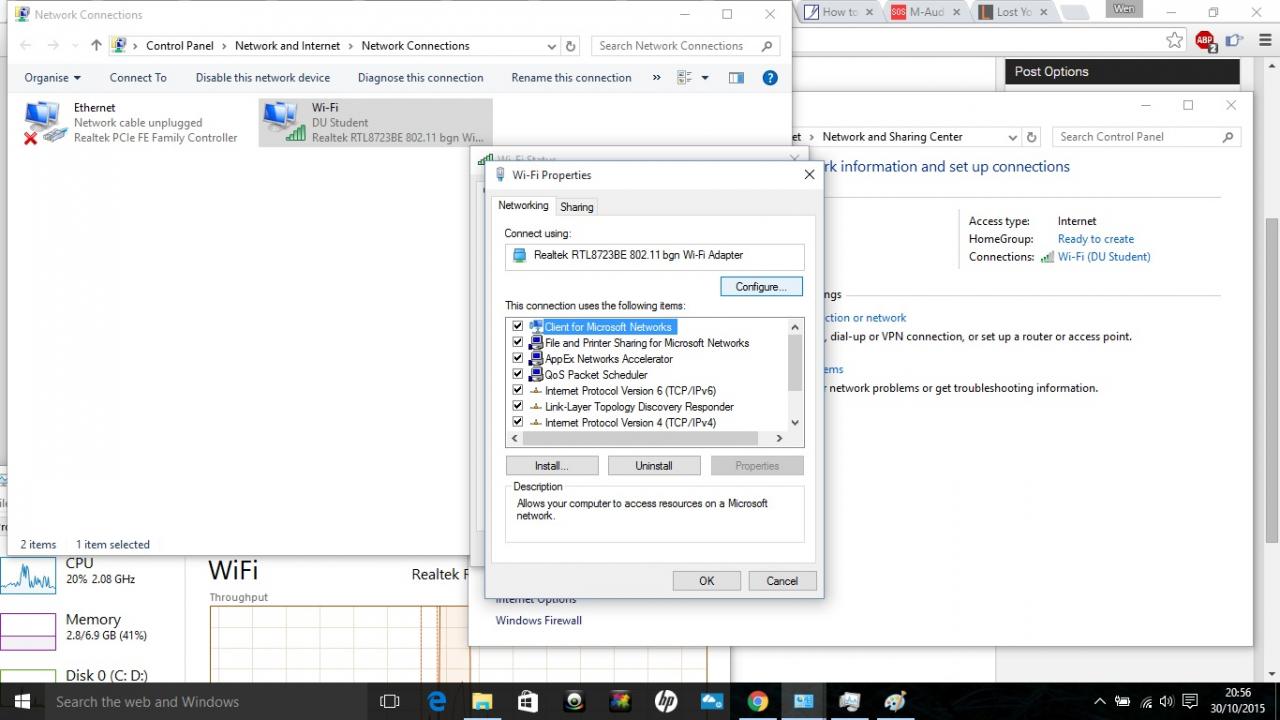The height and width of the screenshot is (720, 1280).
Task: Click the items list vertical scrollbar thumb
Action: [x=796, y=363]
